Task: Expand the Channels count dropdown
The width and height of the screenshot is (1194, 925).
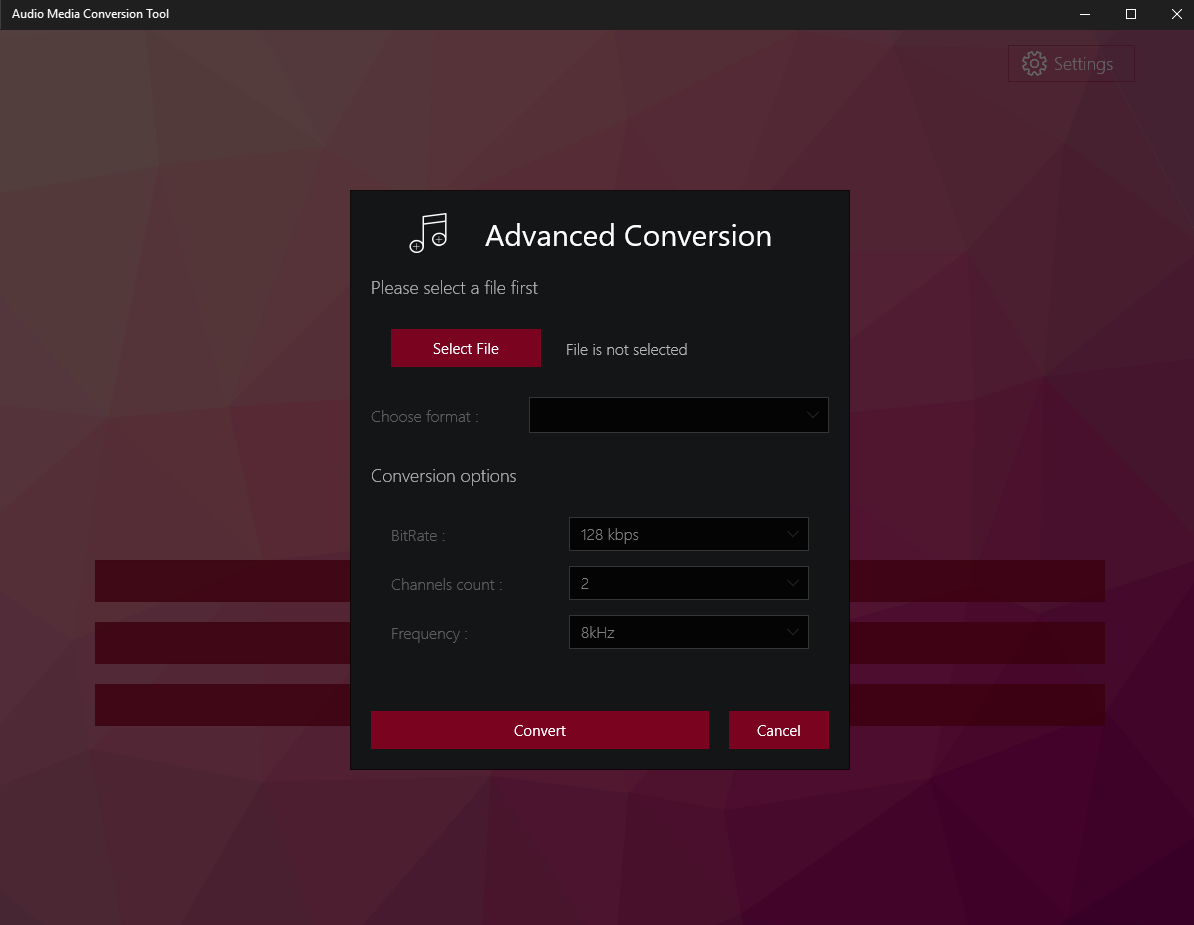Action: click(688, 583)
